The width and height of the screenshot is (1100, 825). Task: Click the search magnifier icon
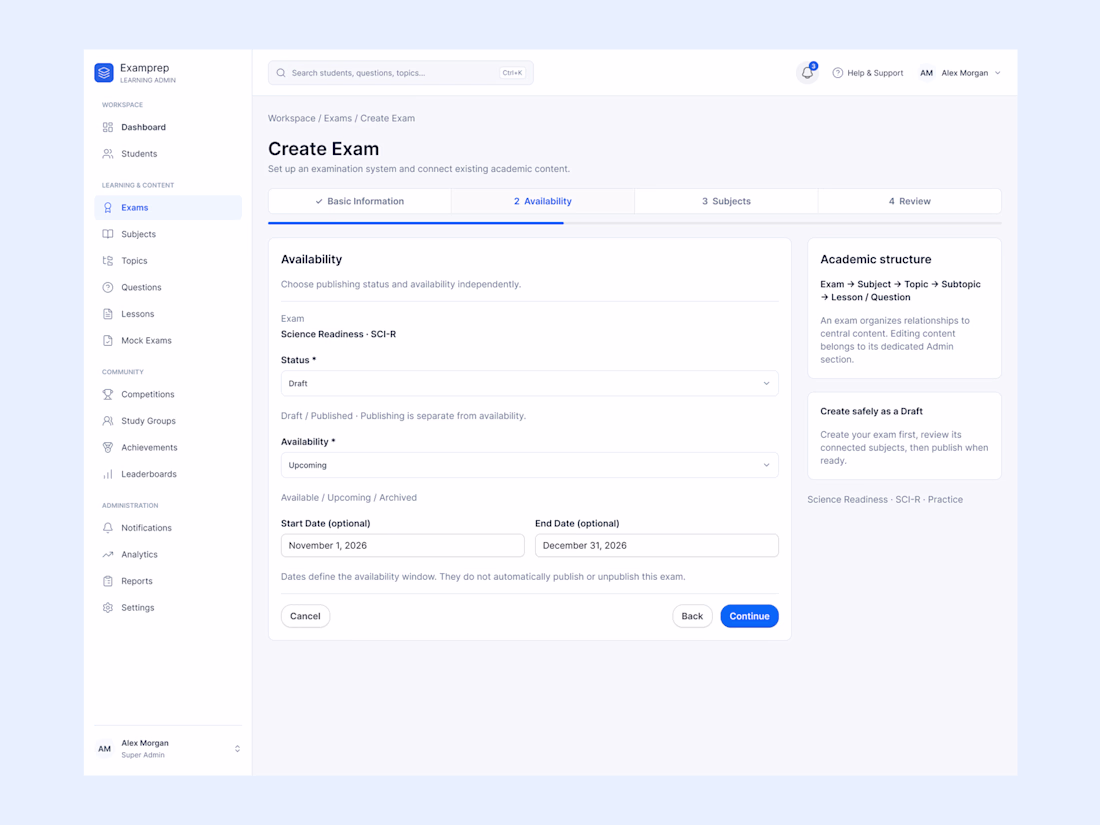click(x=281, y=73)
